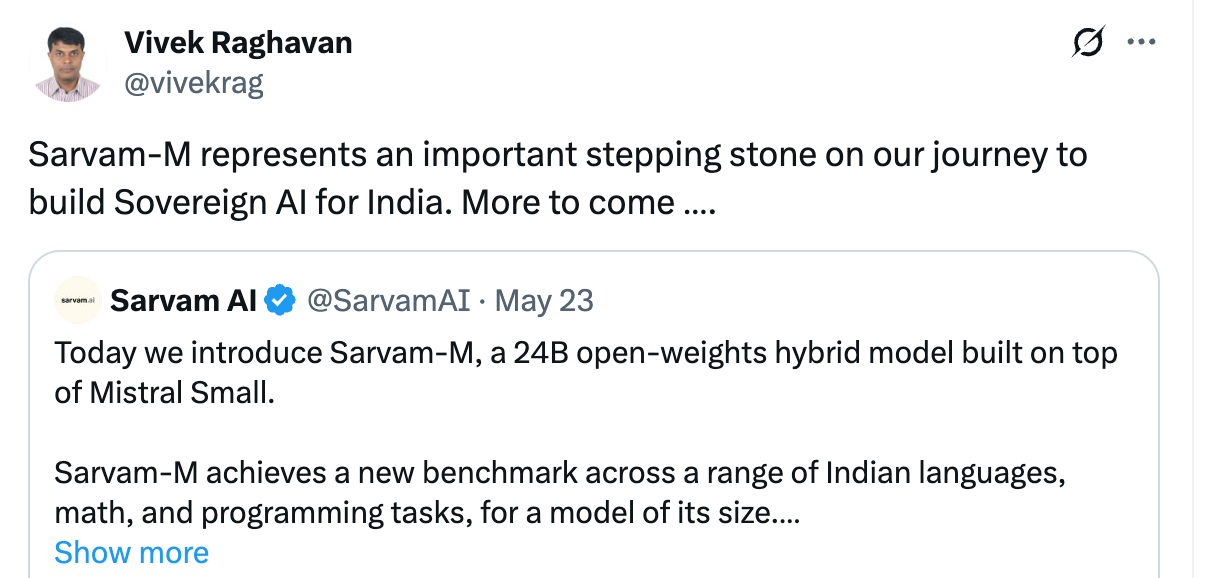This screenshot has width=1208, height=578.
Task: Click the blue verified badge beside Sarvam AI
Action: (281, 300)
